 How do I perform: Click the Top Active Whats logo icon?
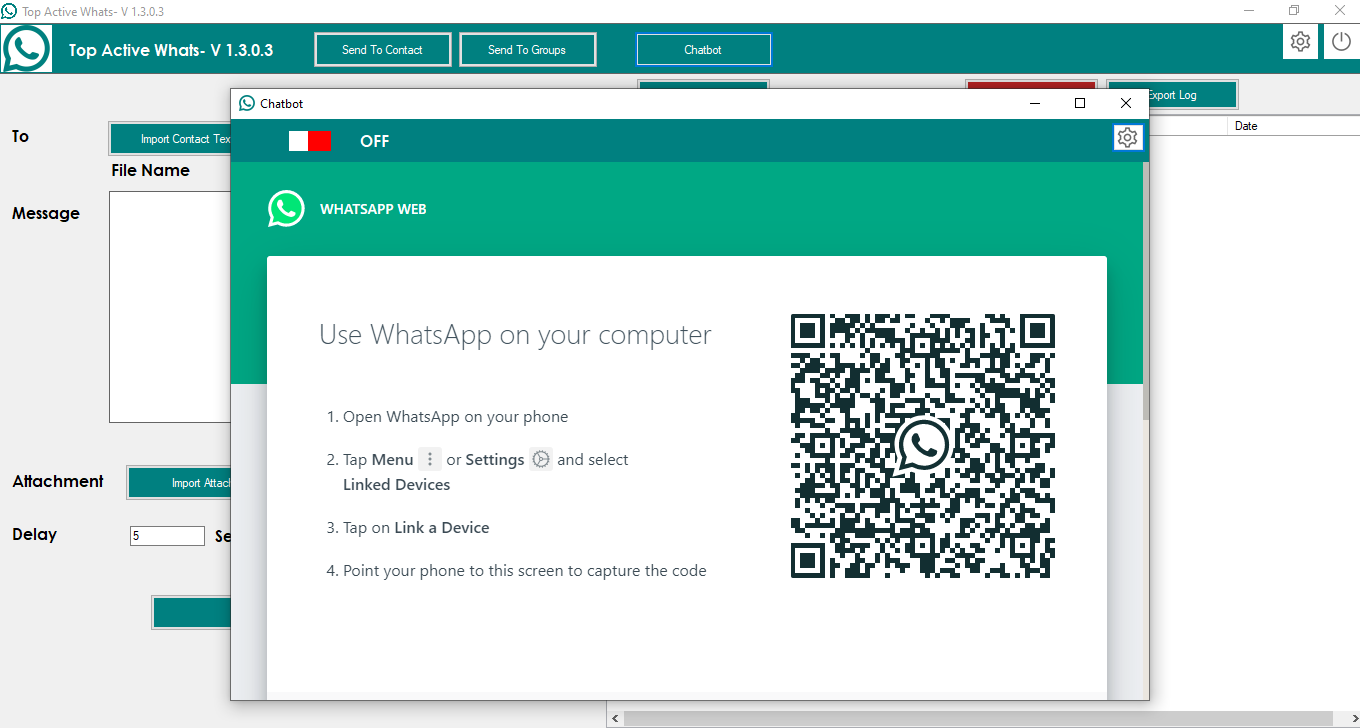click(x=26, y=48)
